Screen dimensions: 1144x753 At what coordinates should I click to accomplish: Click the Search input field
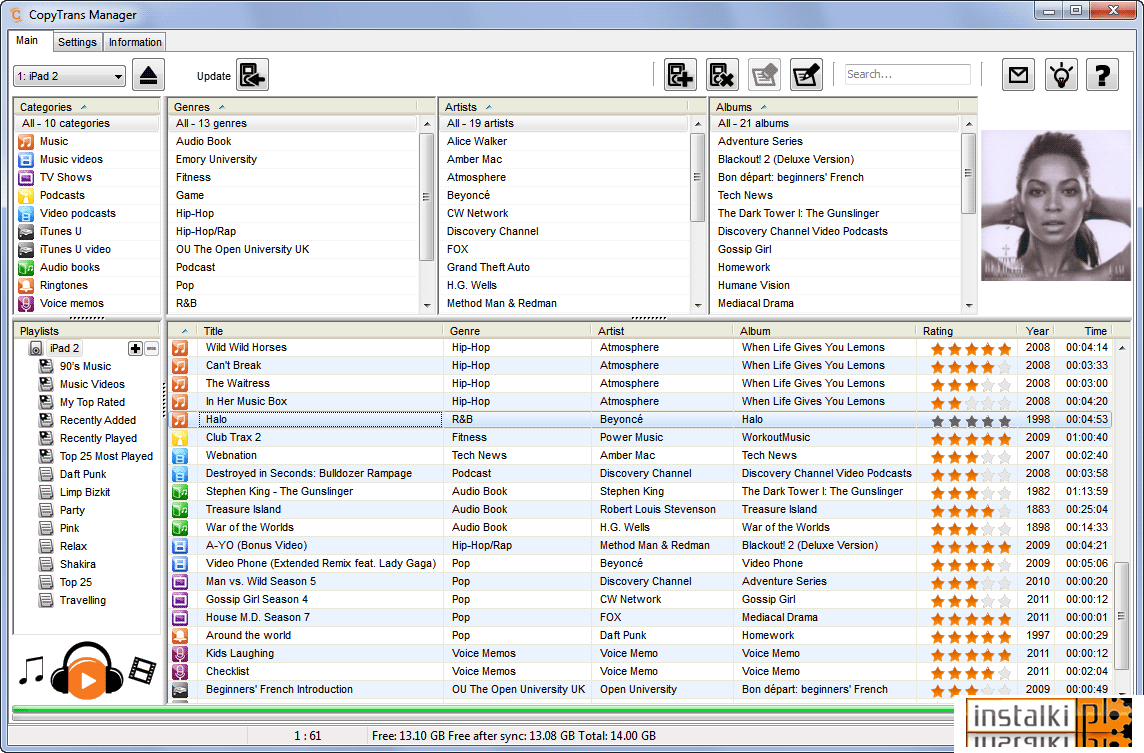908,74
